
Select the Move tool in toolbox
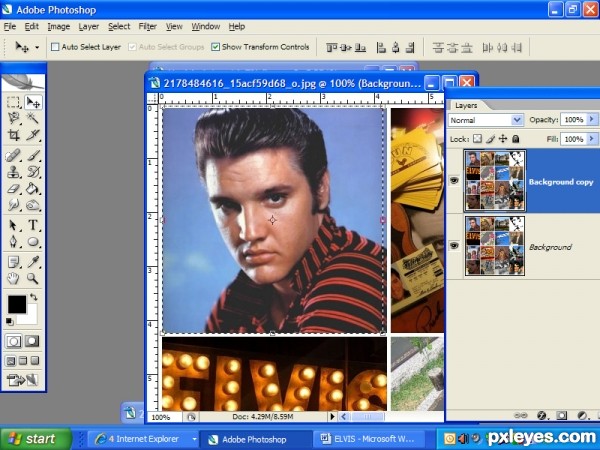tap(33, 102)
